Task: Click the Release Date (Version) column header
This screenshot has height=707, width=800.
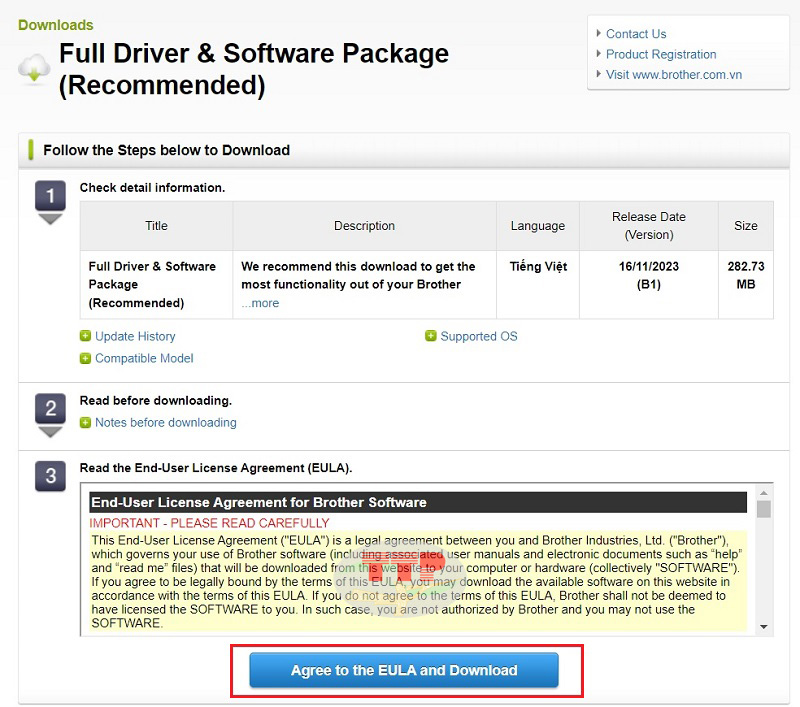Action: coord(649,226)
